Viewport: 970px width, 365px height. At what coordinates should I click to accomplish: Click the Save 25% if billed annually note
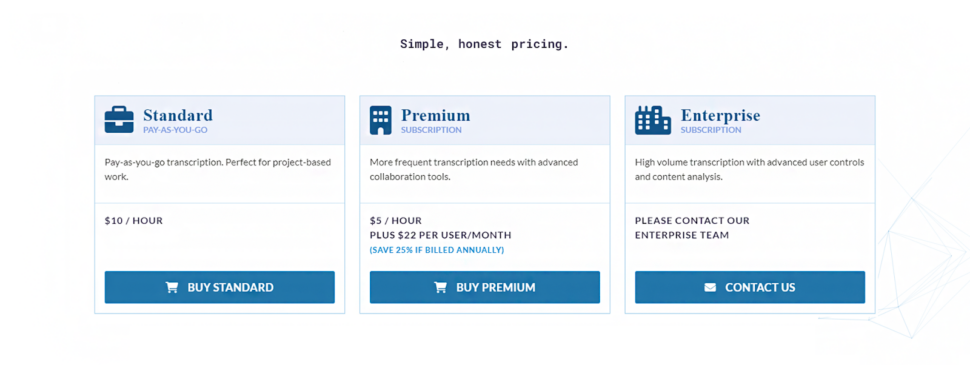437,250
